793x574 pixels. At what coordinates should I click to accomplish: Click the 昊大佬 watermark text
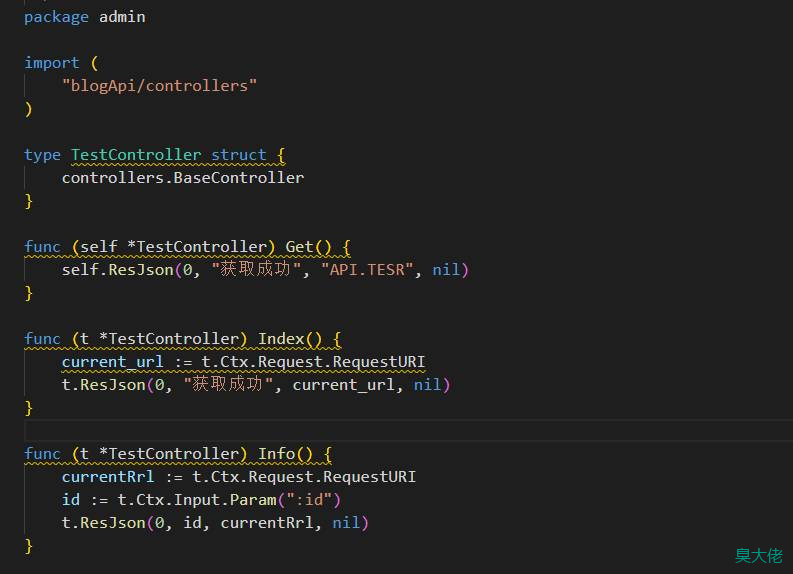(x=758, y=556)
